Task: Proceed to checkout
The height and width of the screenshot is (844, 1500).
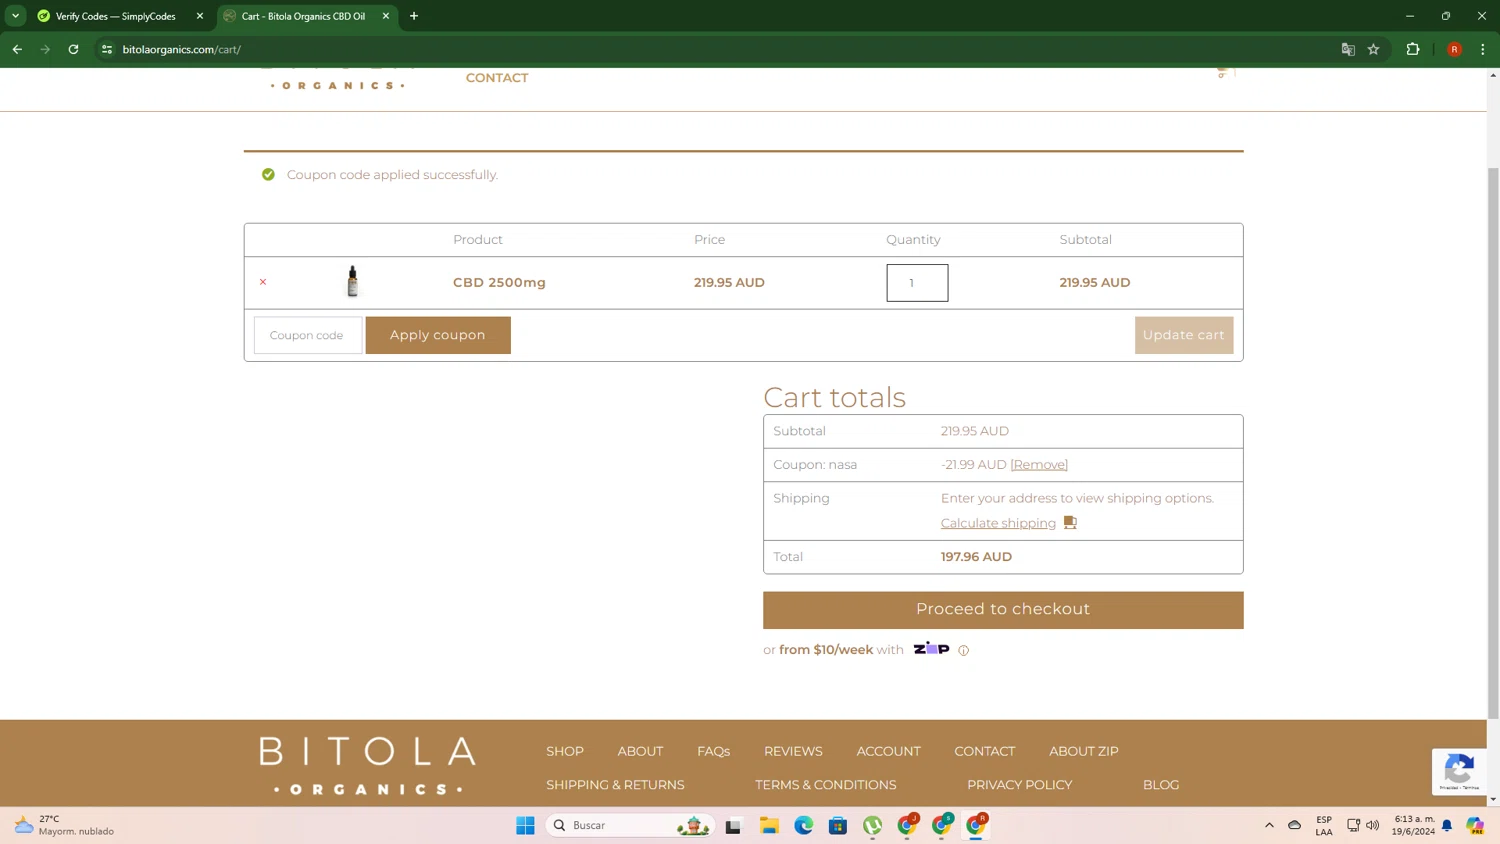Action: click(1003, 609)
